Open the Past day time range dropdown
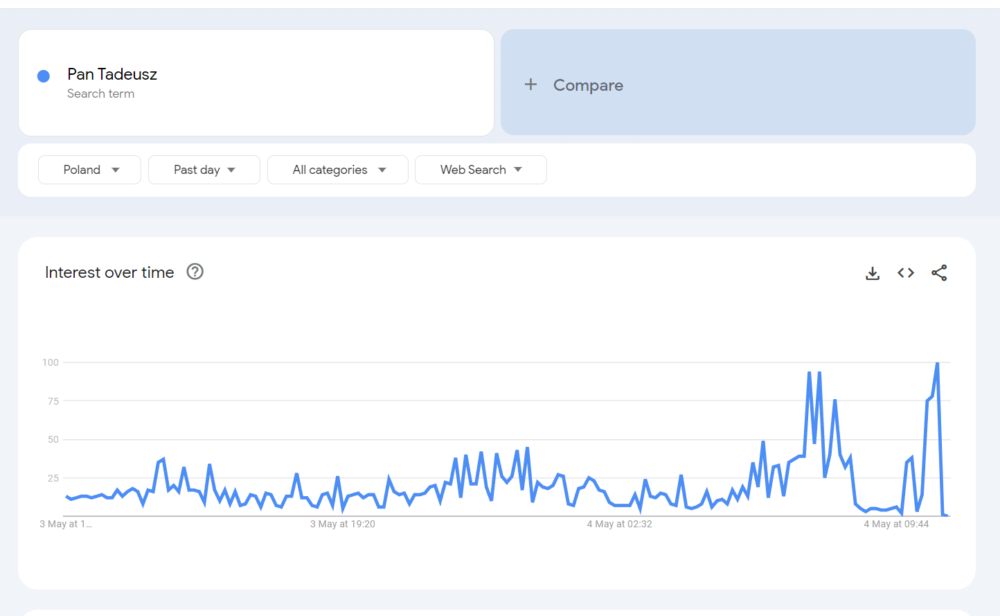The image size is (1000, 616). pos(204,170)
